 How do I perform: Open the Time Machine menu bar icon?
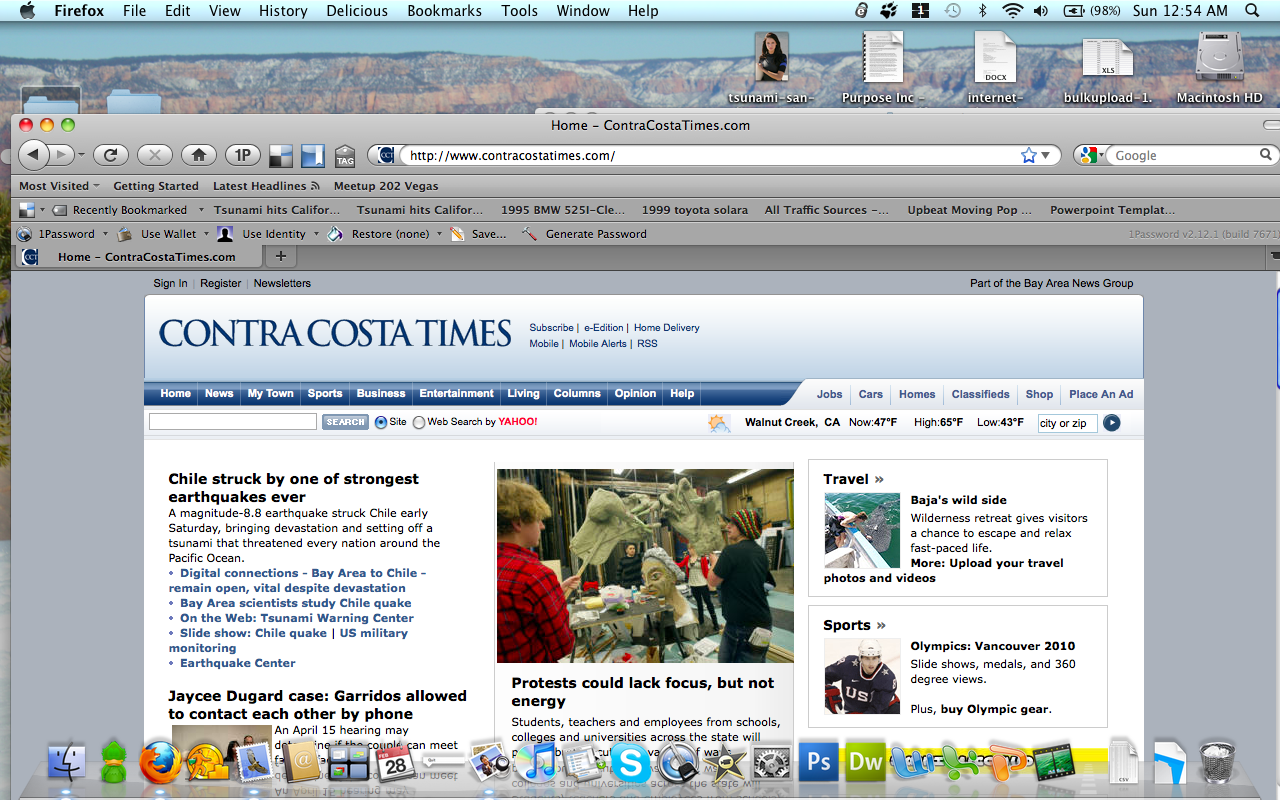pos(953,11)
